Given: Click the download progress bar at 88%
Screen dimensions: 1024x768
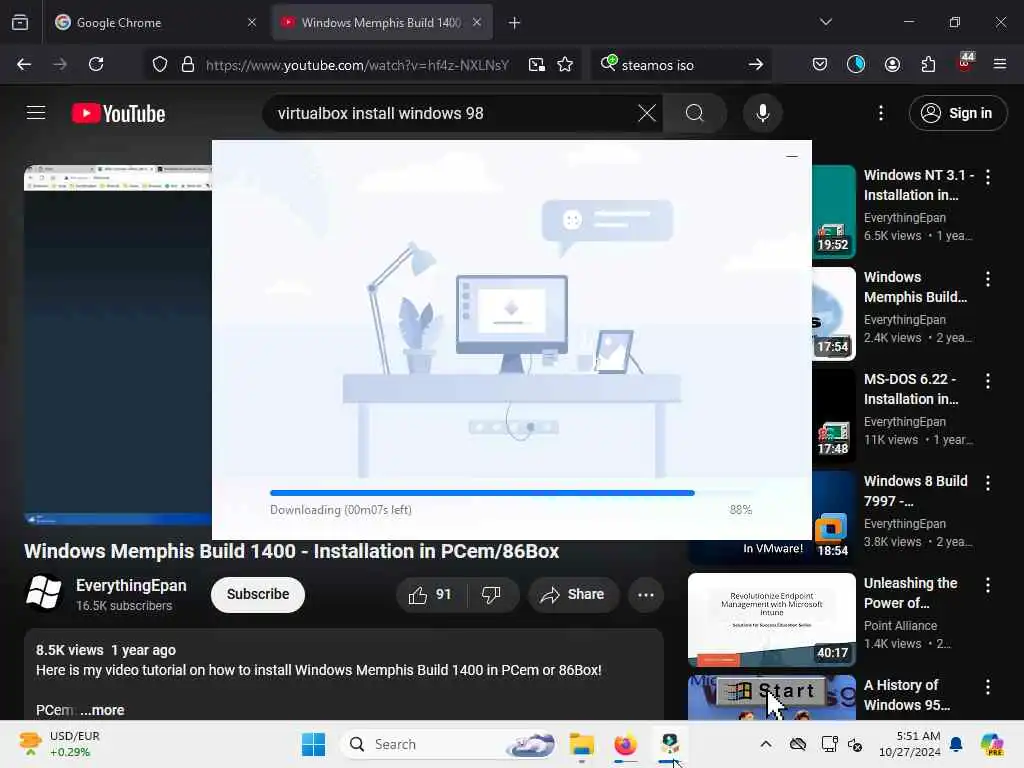Looking at the screenshot, I should pyautogui.click(x=511, y=493).
